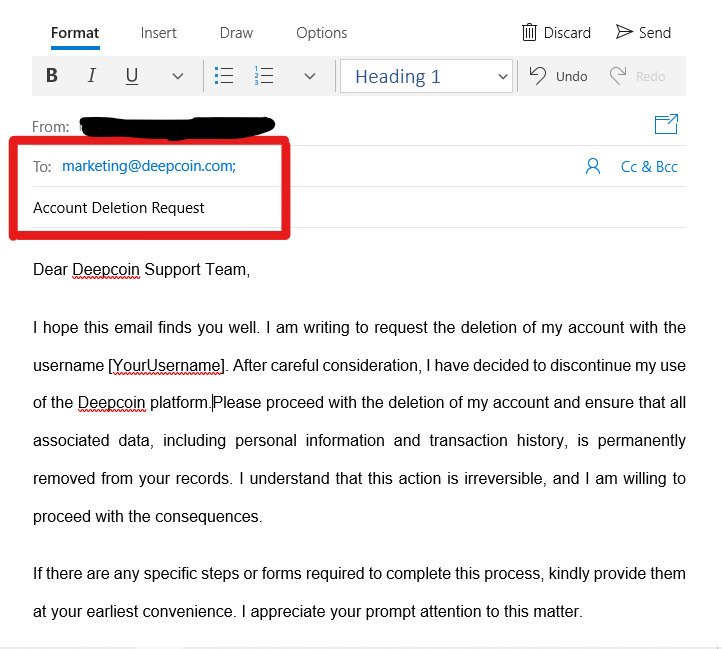The height and width of the screenshot is (649, 722).
Task: Apply numbered list
Action: [x=264, y=76]
